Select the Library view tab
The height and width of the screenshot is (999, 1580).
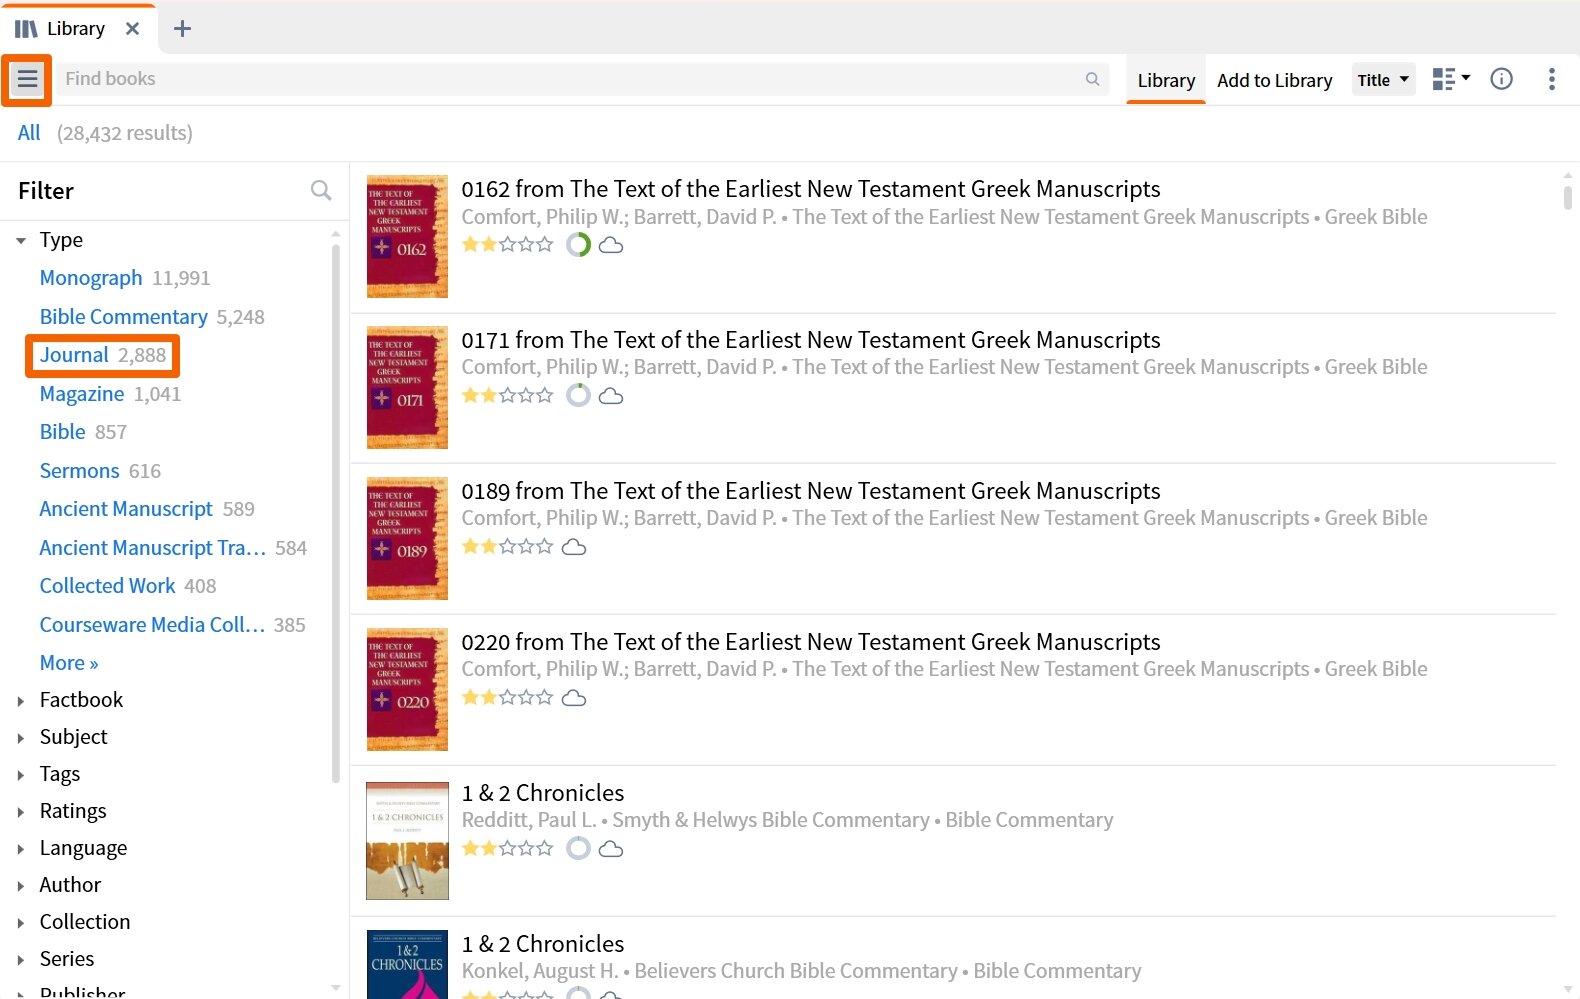(1166, 81)
